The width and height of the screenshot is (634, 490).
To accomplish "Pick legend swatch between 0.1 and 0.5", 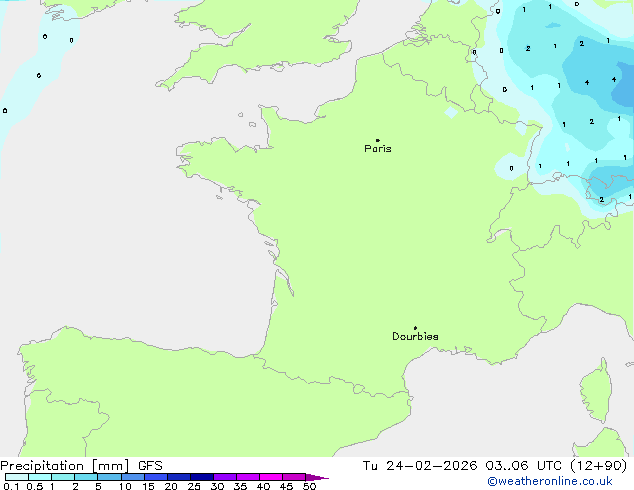I will [17, 477].
